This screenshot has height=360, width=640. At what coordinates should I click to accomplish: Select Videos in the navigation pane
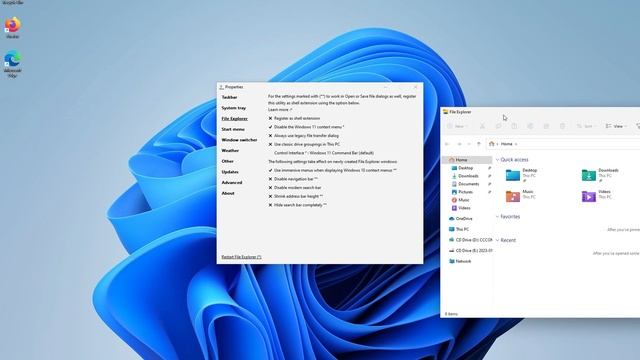(x=460, y=208)
